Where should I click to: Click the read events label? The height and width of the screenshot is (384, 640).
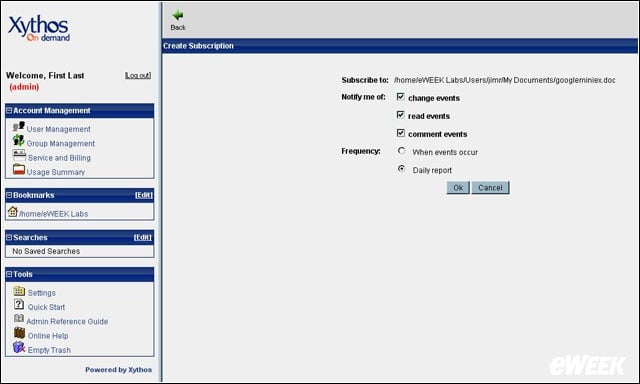(429, 116)
